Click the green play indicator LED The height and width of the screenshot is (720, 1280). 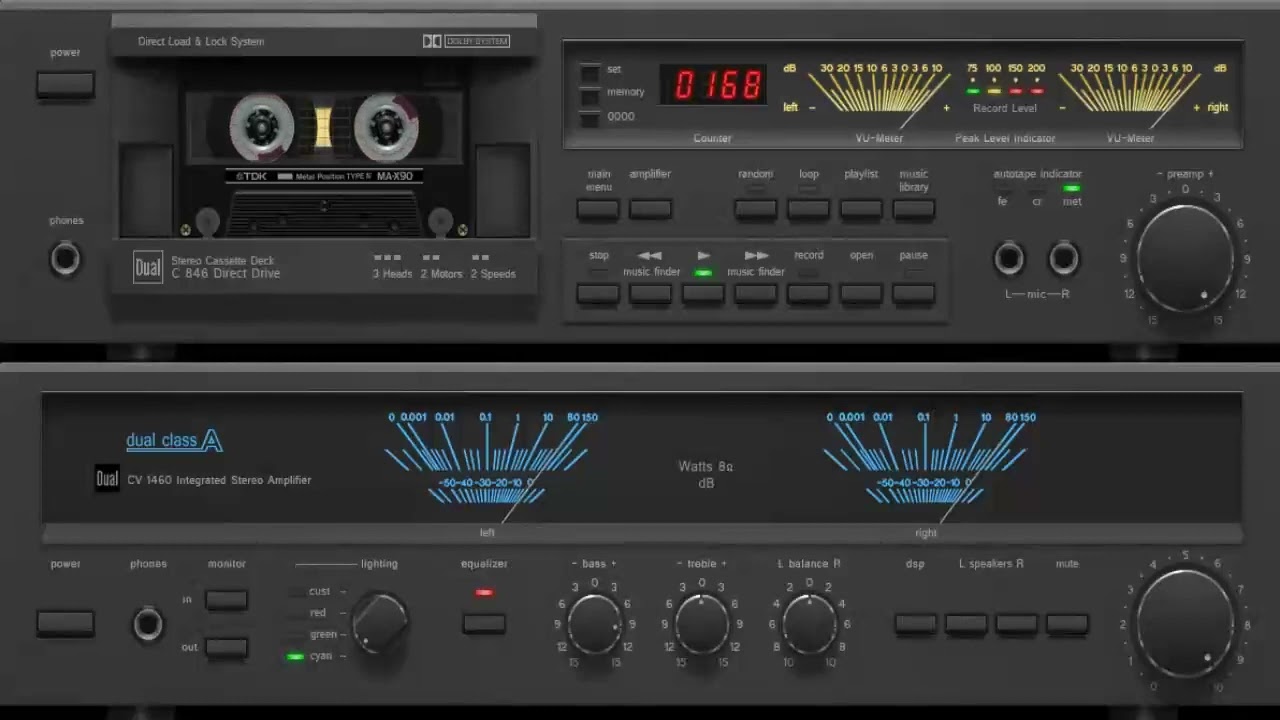click(703, 272)
